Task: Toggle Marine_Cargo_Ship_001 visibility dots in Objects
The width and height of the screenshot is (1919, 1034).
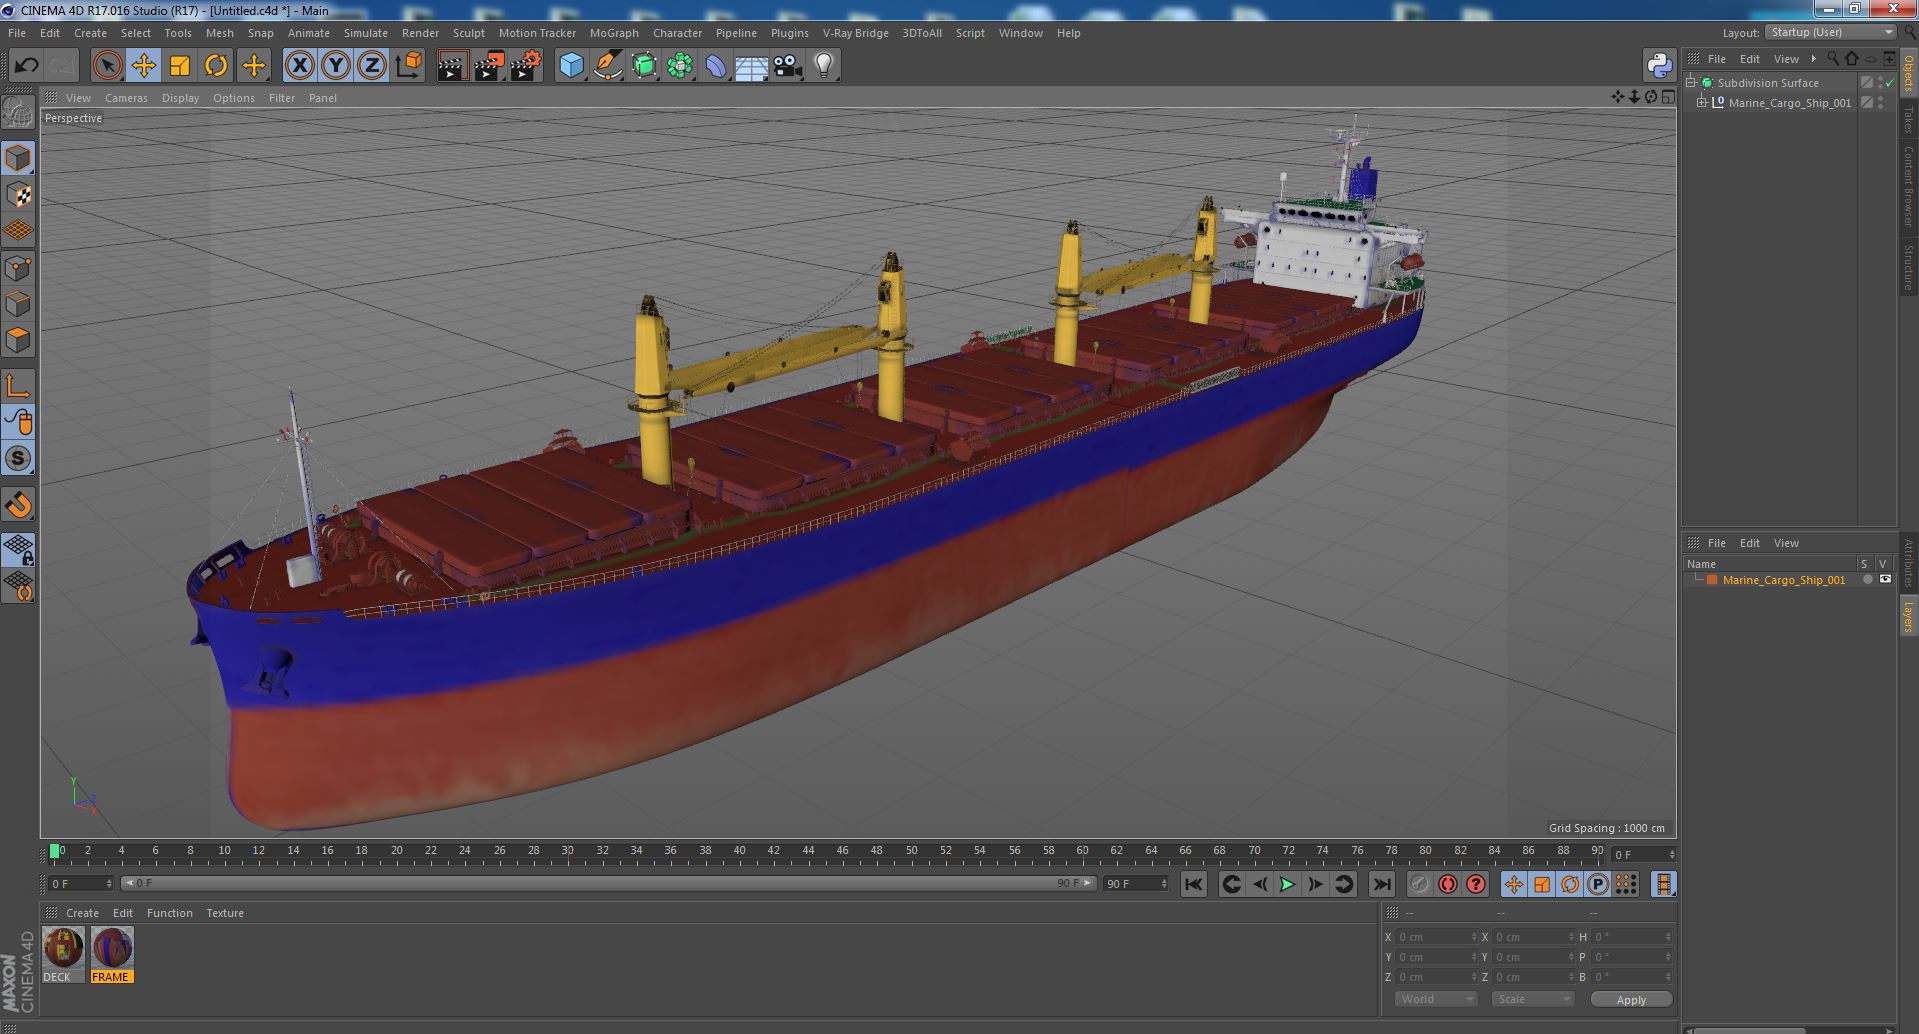Action: (x=1880, y=102)
